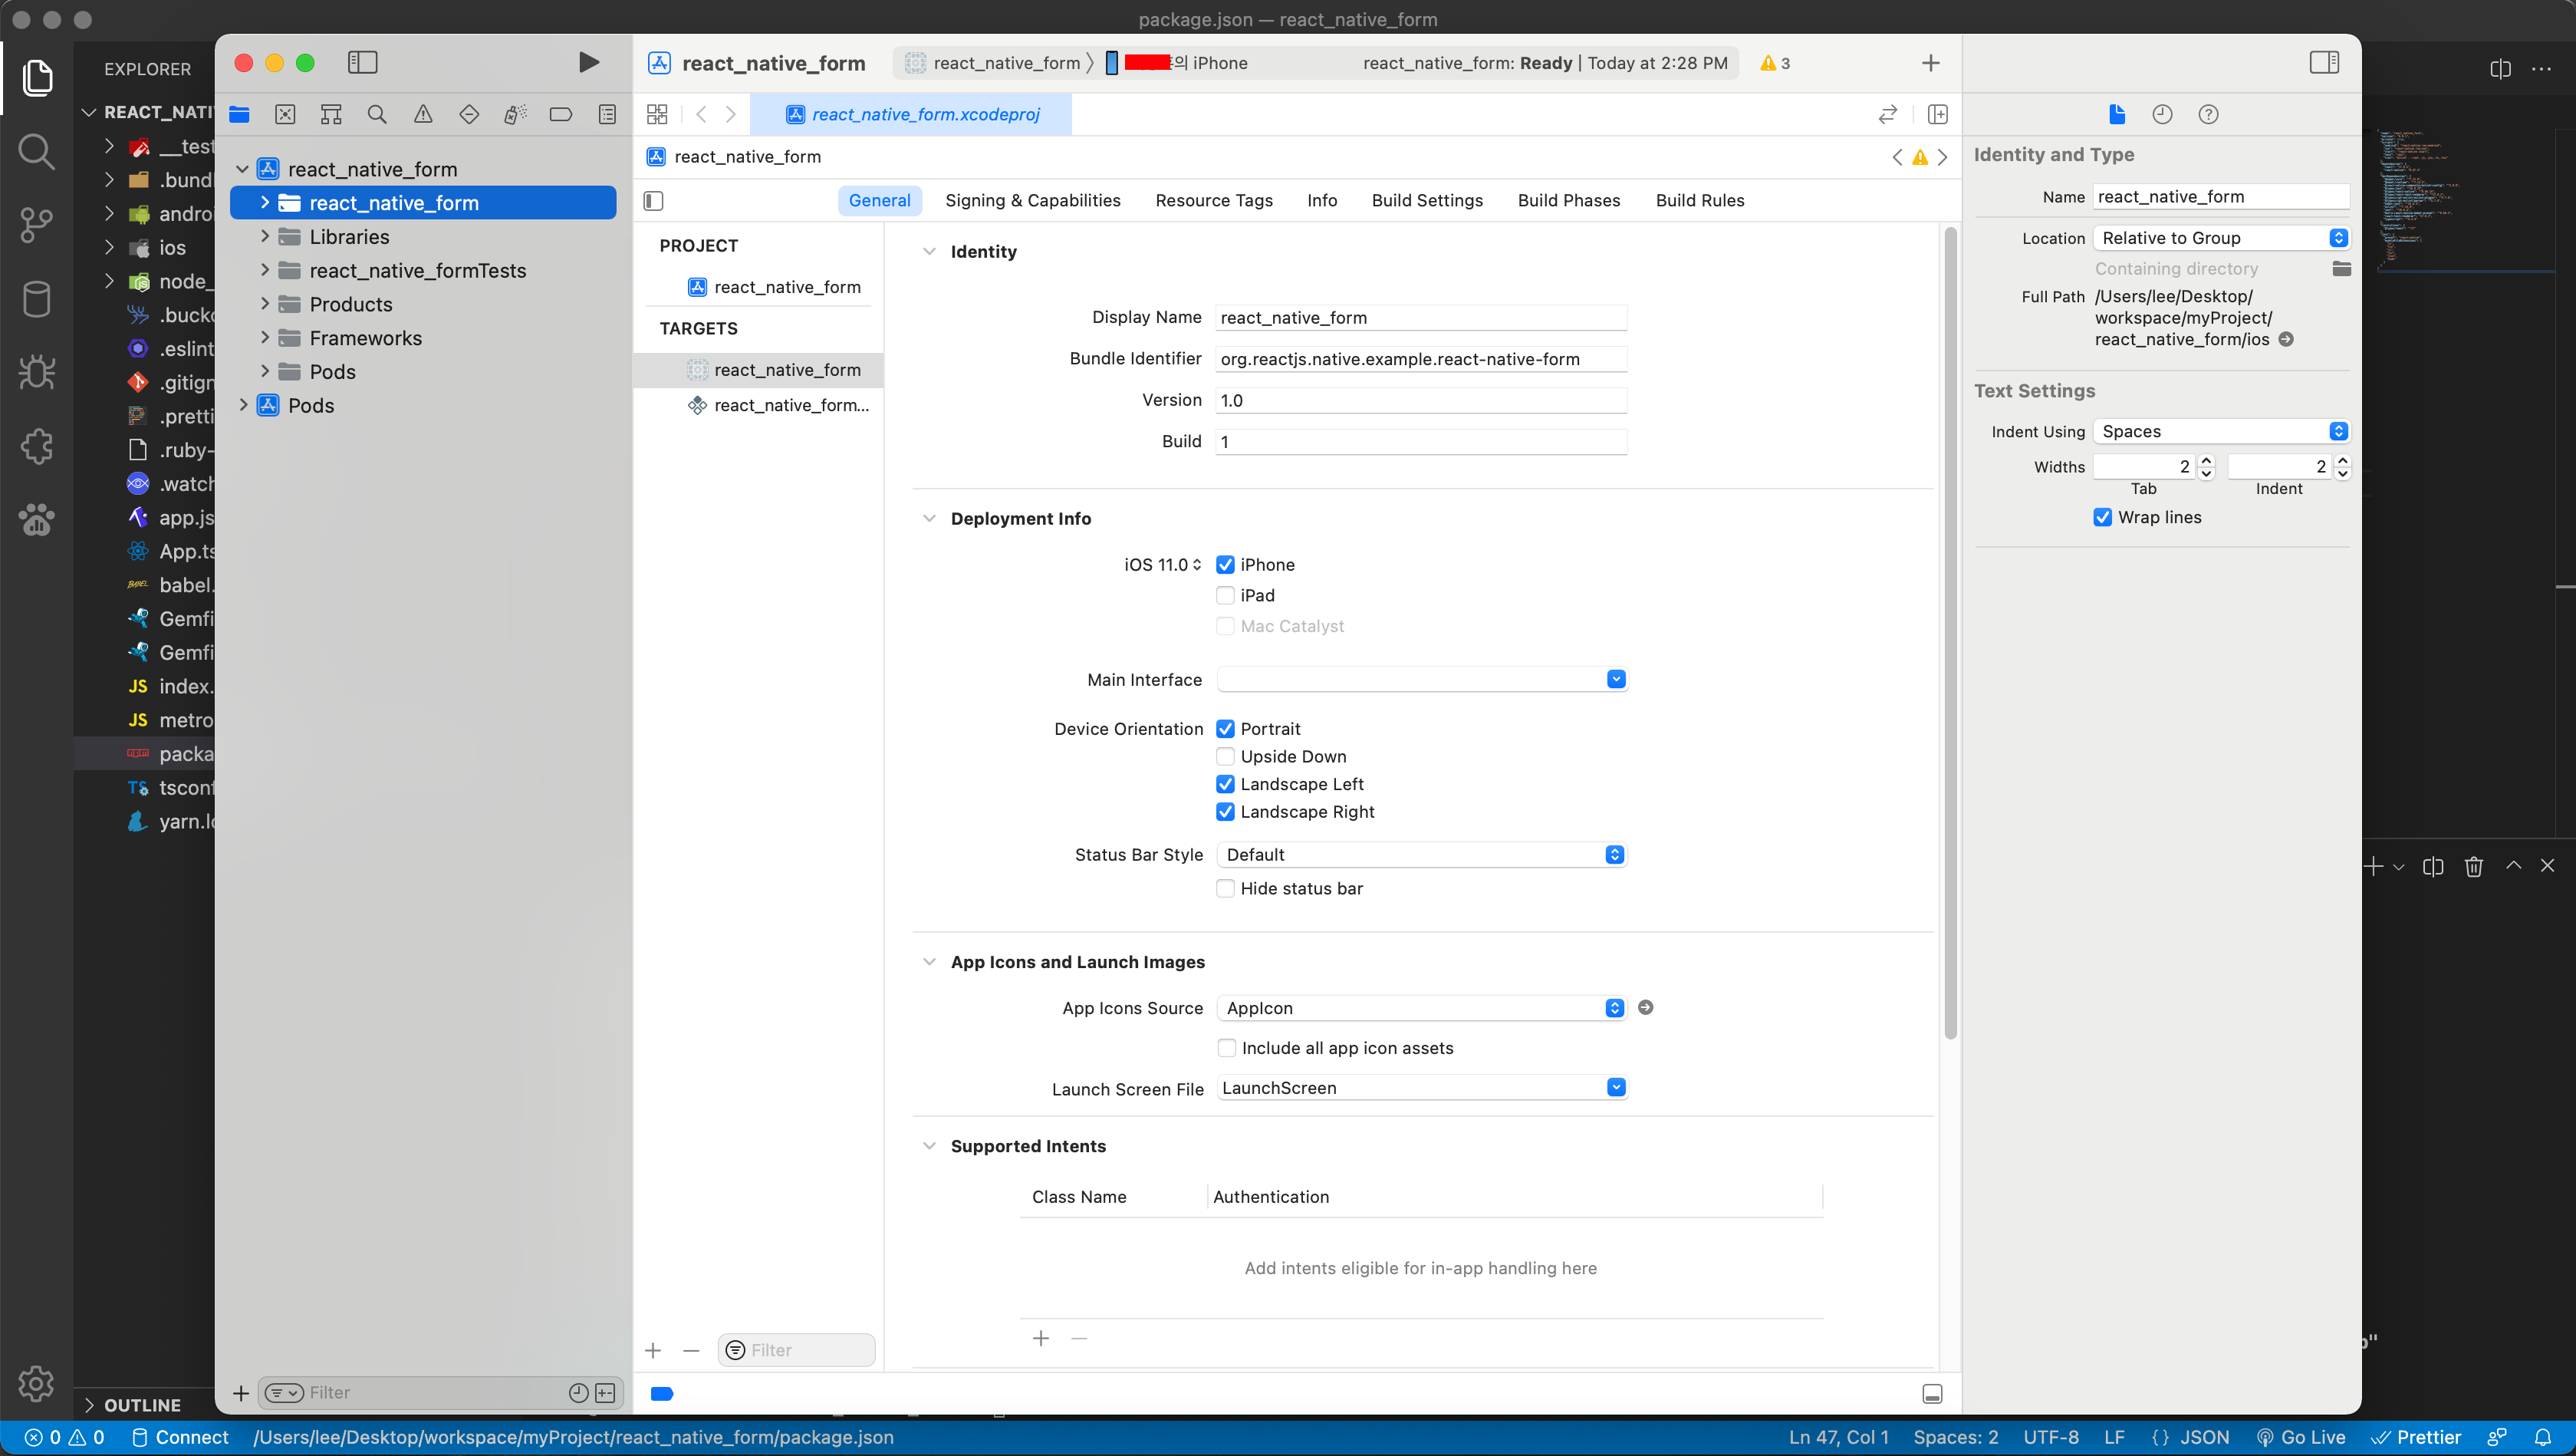Open the Indent Using Spaces dropdown
Viewport: 2576px width, 1456px height.
pos(2220,431)
